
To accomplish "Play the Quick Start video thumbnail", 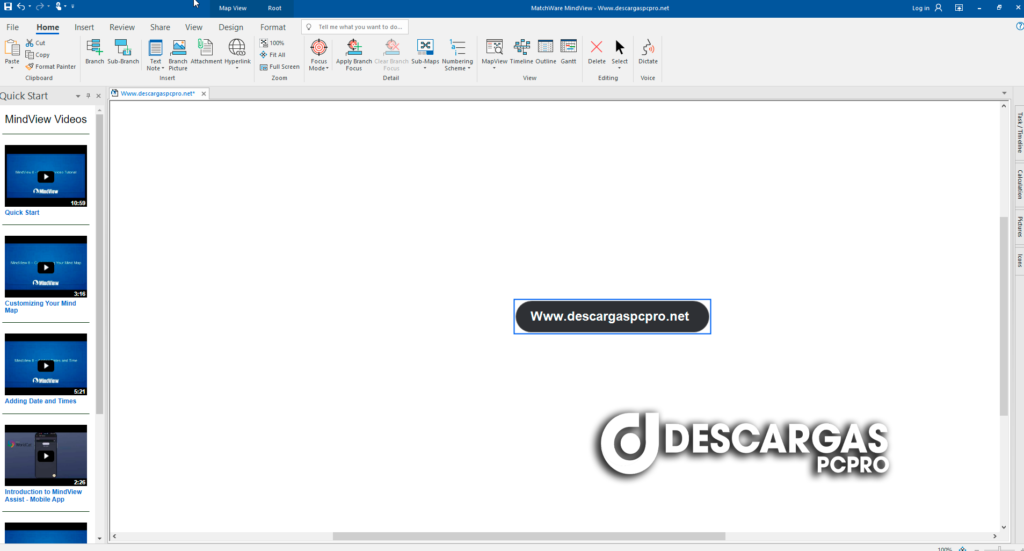I will coord(46,177).
